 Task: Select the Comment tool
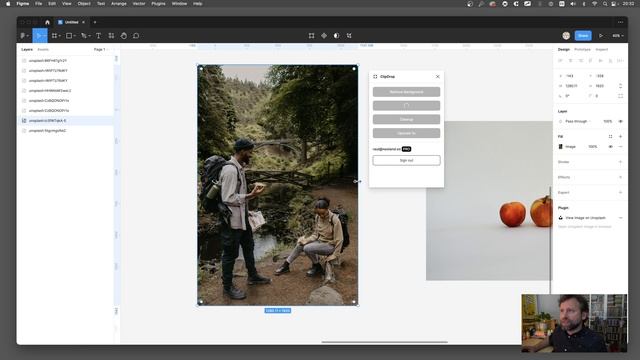(136, 36)
